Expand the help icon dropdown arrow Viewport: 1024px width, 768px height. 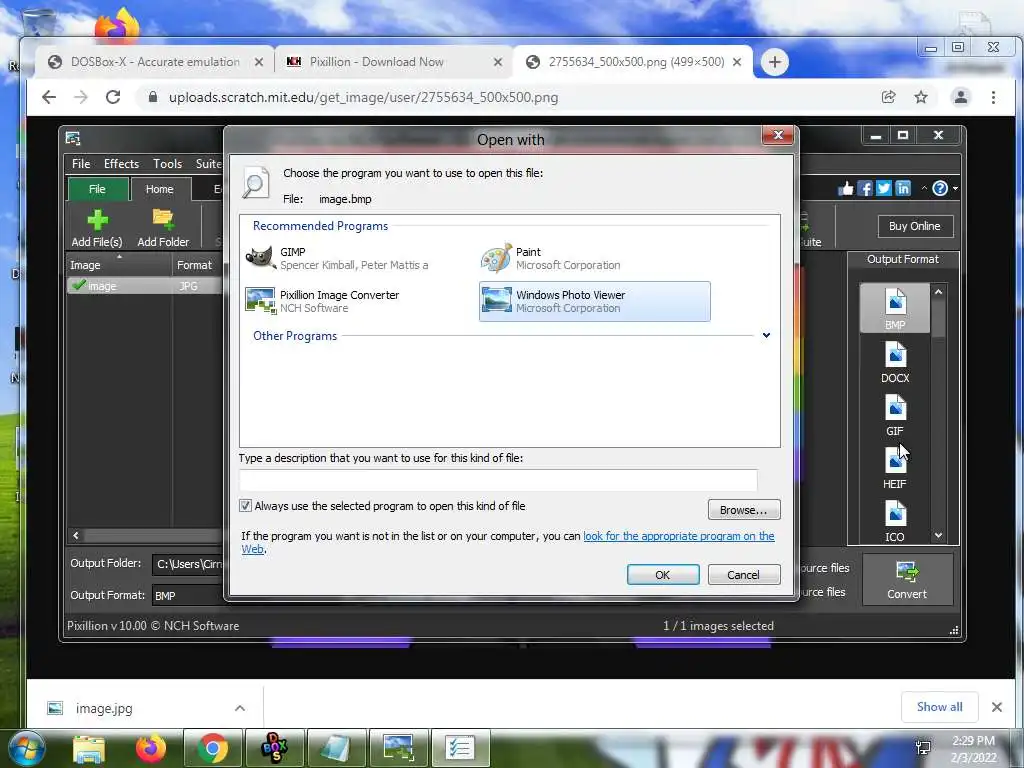click(x=955, y=189)
